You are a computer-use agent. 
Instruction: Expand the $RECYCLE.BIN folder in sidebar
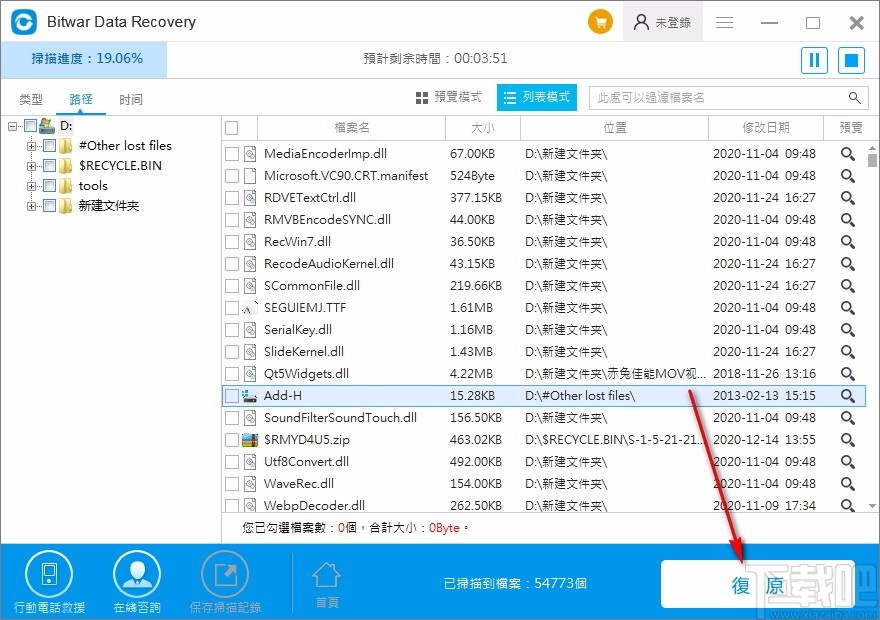tap(30, 166)
